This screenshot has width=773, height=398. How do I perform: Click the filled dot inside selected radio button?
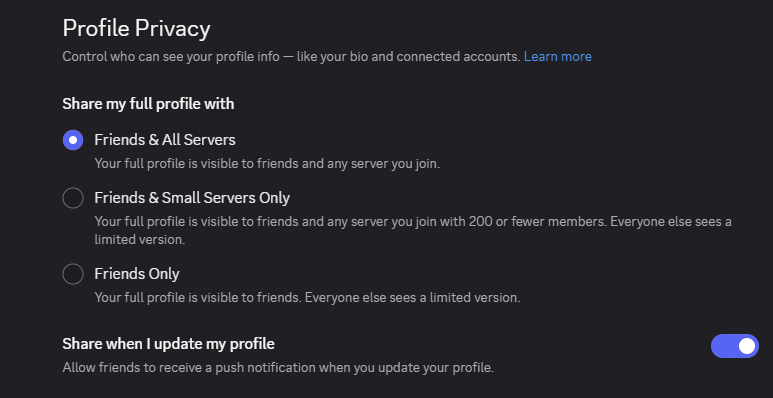(73, 140)
